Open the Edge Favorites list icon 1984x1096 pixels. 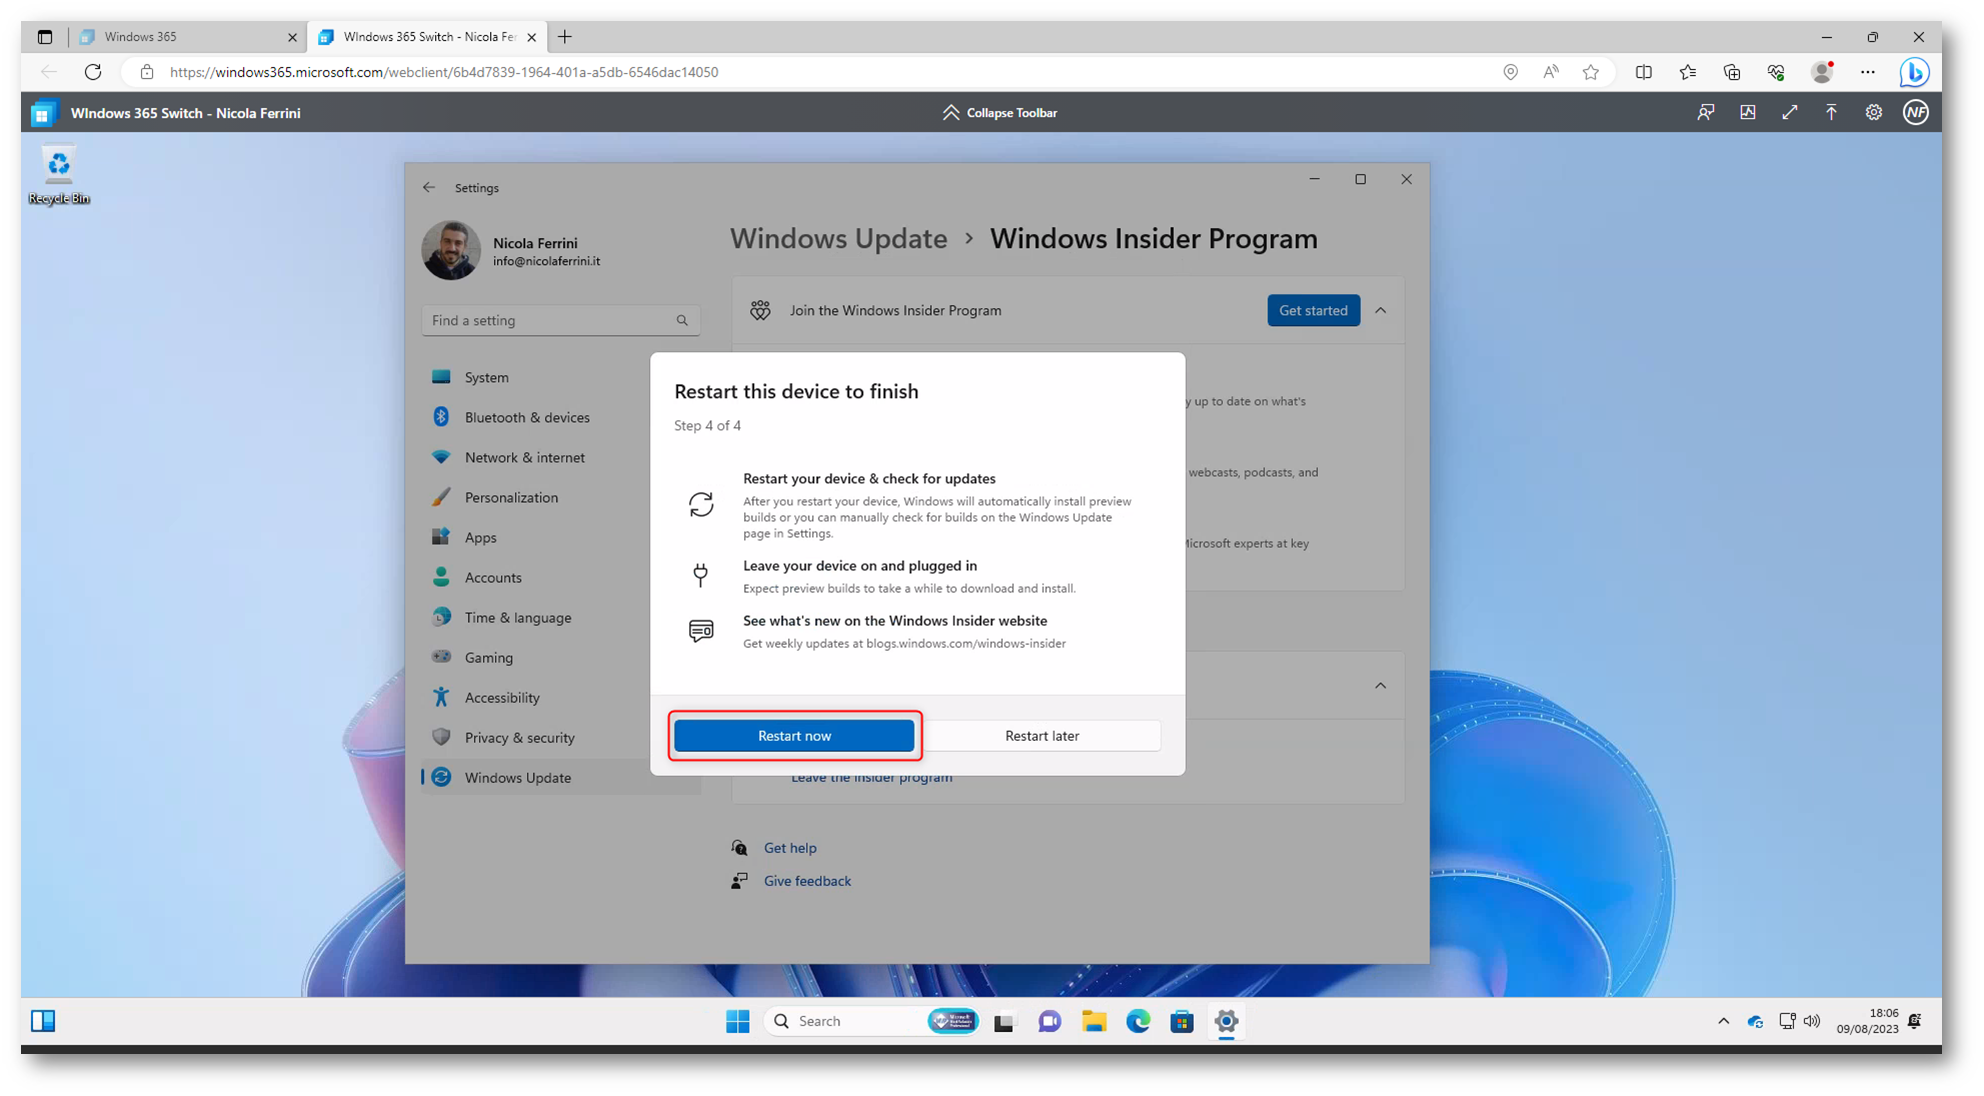coord(1687,72)
